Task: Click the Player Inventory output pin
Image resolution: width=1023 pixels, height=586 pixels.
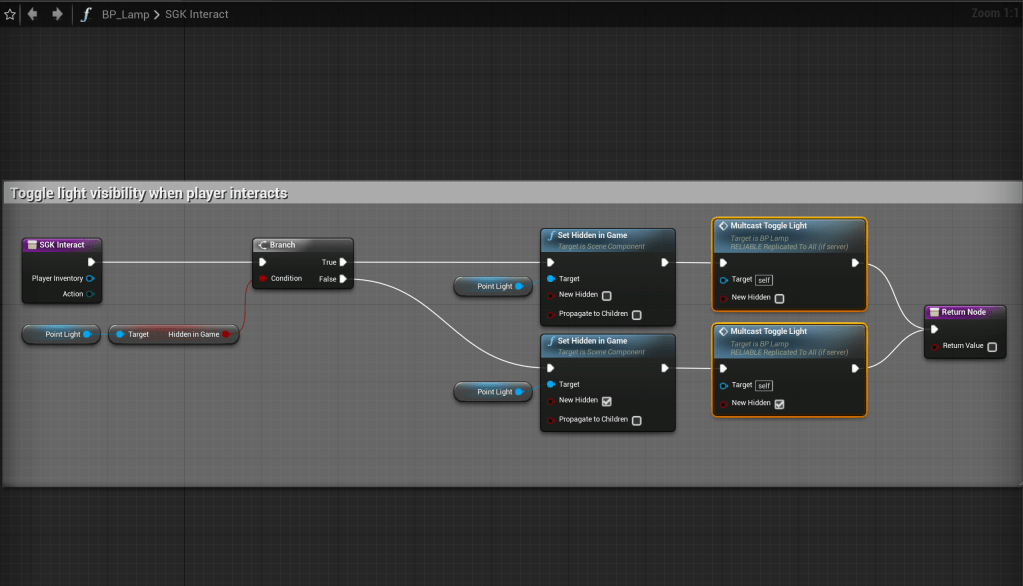Action: (x=91, y=278)
